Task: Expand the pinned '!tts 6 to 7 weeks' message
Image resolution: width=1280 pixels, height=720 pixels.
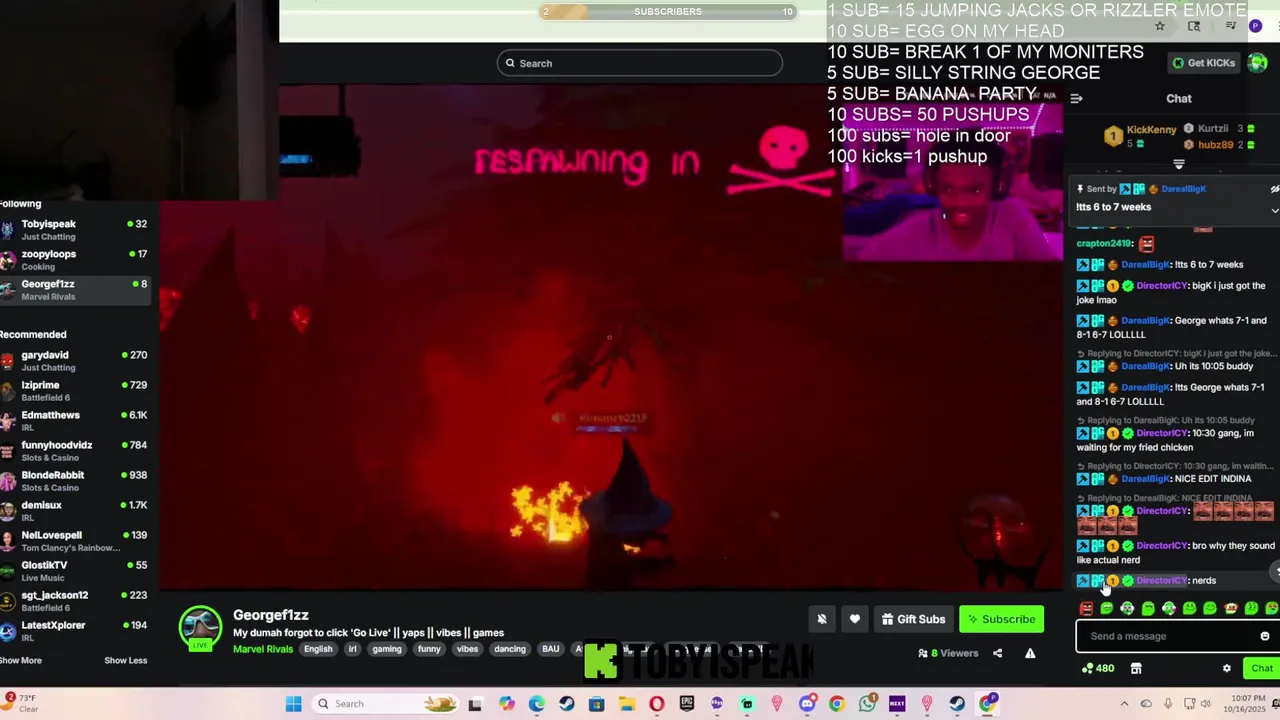Action: point(1274,210)
